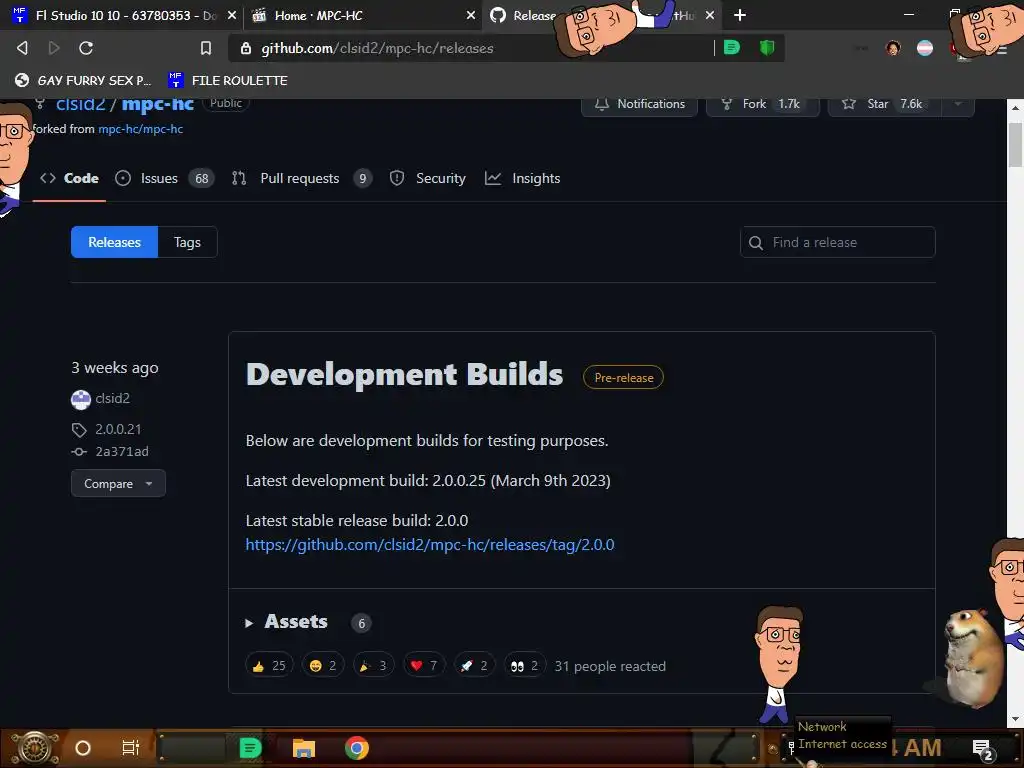
Task: Click the Find a release search field
Action: tap(838, 242)
